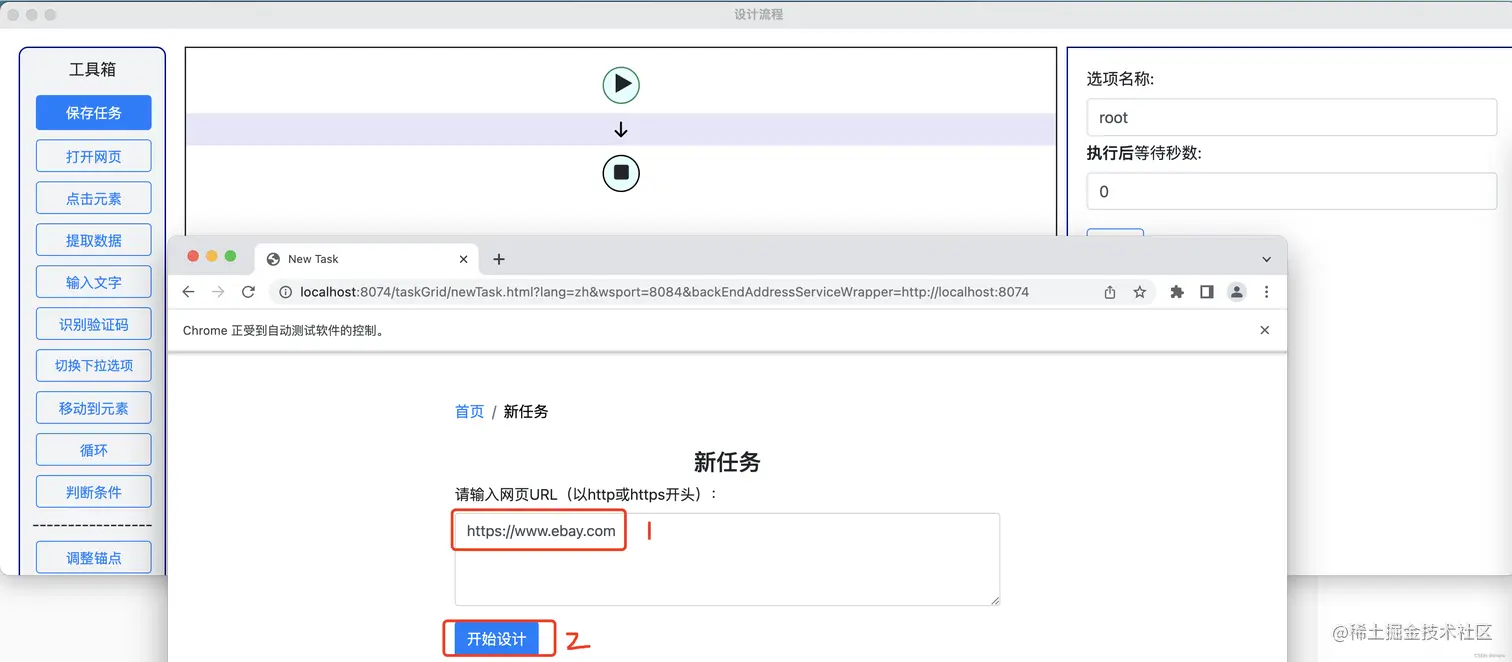This screenshot has width=1512, height=662.
Task: Click the browser back arrow
Action: pyautogui.click(x=188, y=291)
